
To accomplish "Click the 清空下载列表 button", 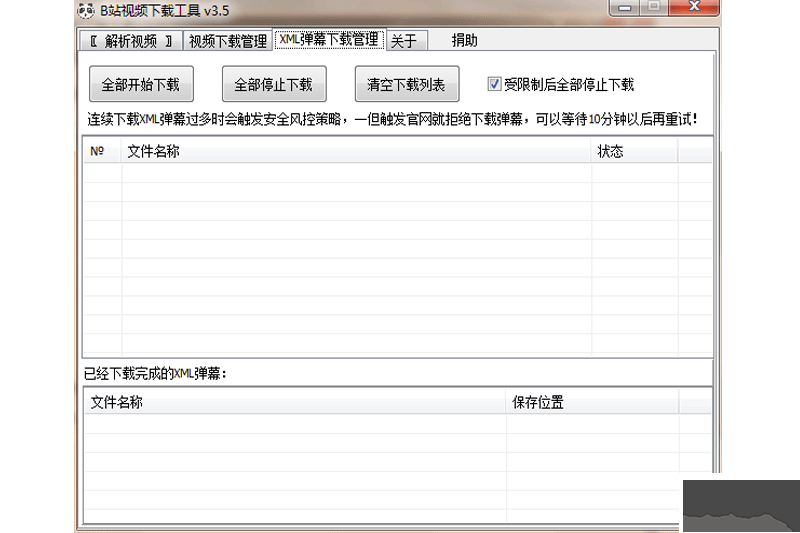I will 407,84.
